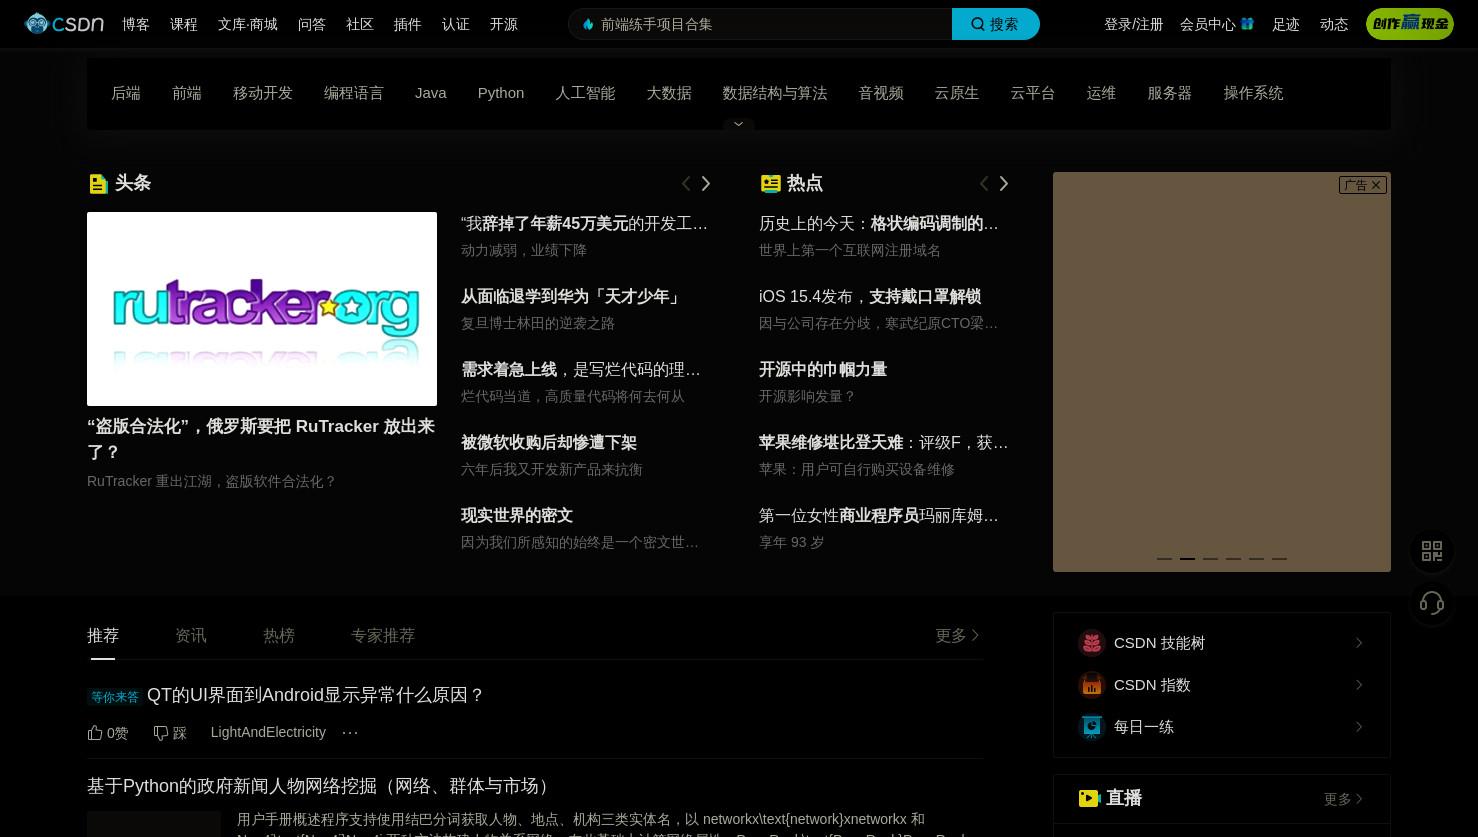This screenshot has width=1478, height=837.
Task: Open 每日一练 icon
Action: point(1092,727)
